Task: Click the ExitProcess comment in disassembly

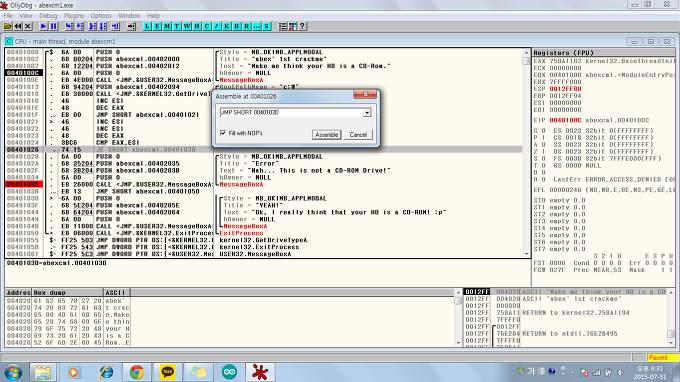Action: point(241,233)
